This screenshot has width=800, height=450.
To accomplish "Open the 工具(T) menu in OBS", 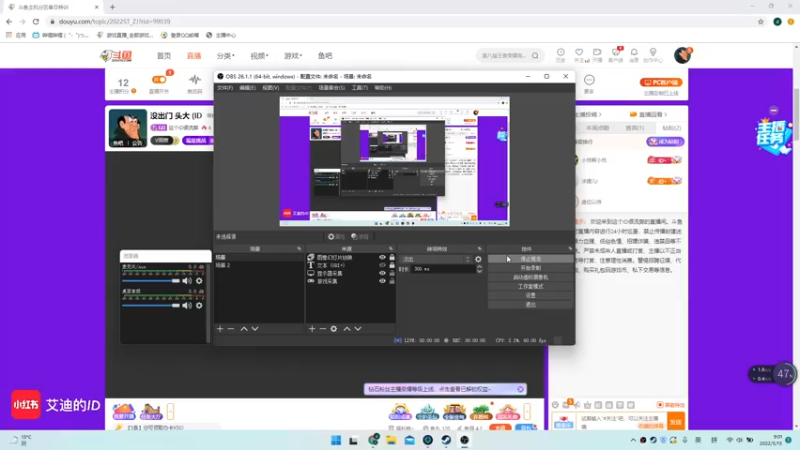I will click(x=360, y=88).
